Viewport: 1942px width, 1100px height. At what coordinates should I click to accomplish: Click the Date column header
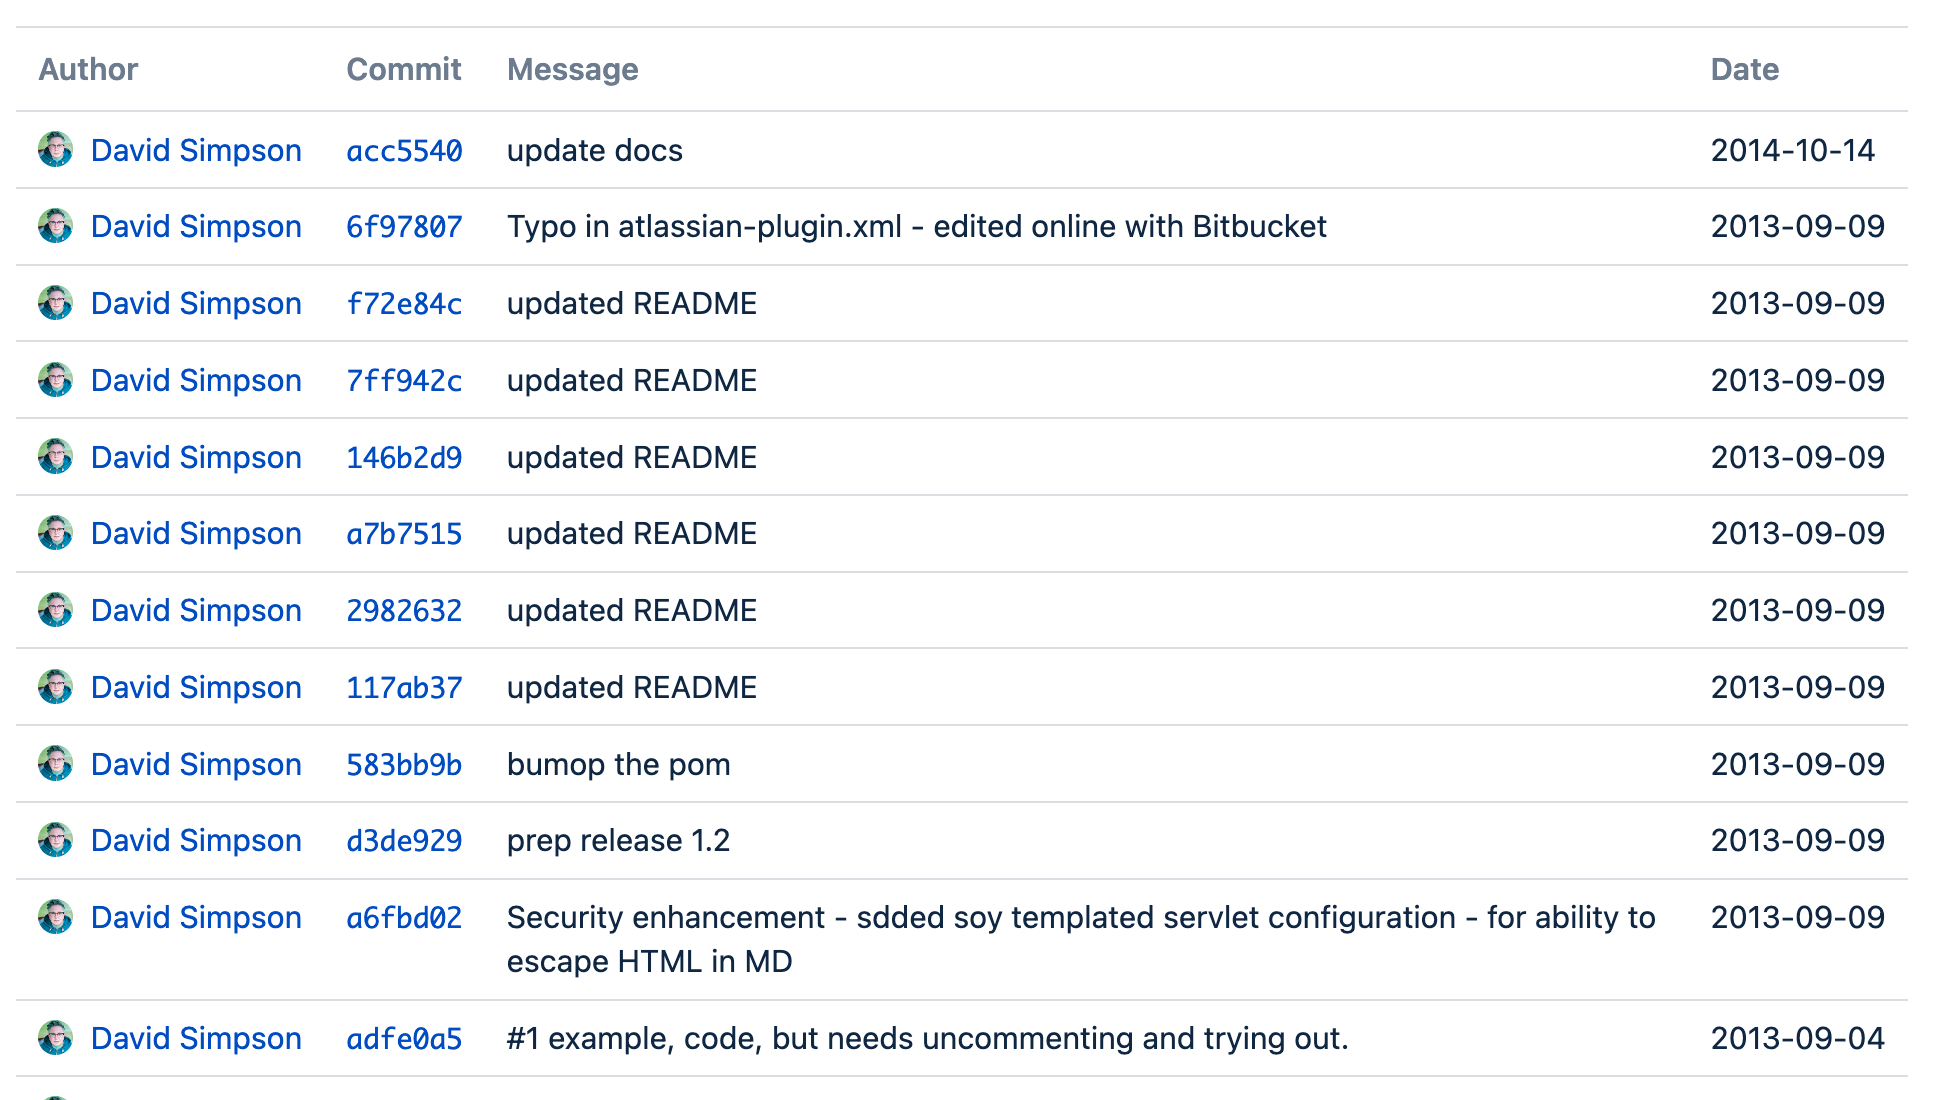[x=1744, y=69]
